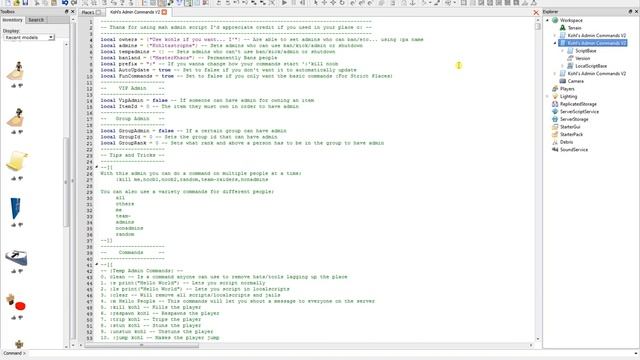Click the Undo arrow in top toolbar
Screen dimensions: 640x360
pyautogui.click(x=65, y=3)
